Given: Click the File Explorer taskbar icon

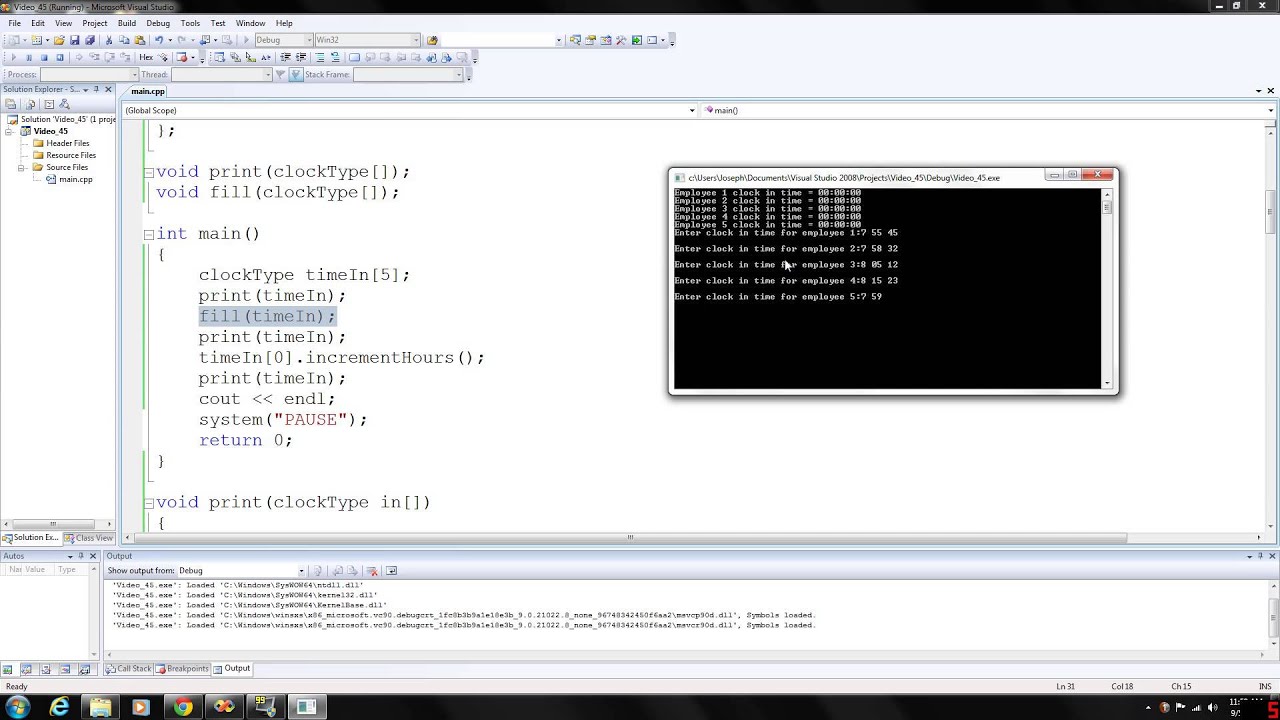Looking at the screenshot, I should (101, 707).
